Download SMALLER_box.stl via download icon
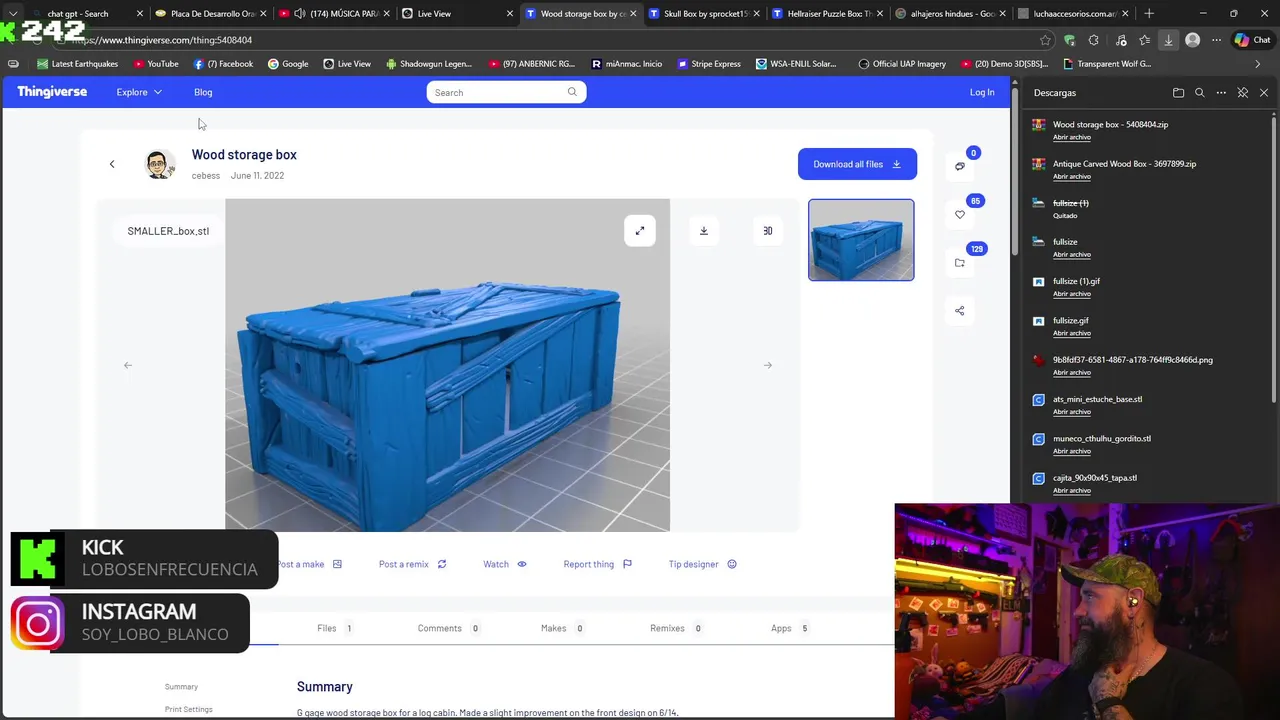Image resolution: width=1280 pixels, height=720 pixels. 704,231
